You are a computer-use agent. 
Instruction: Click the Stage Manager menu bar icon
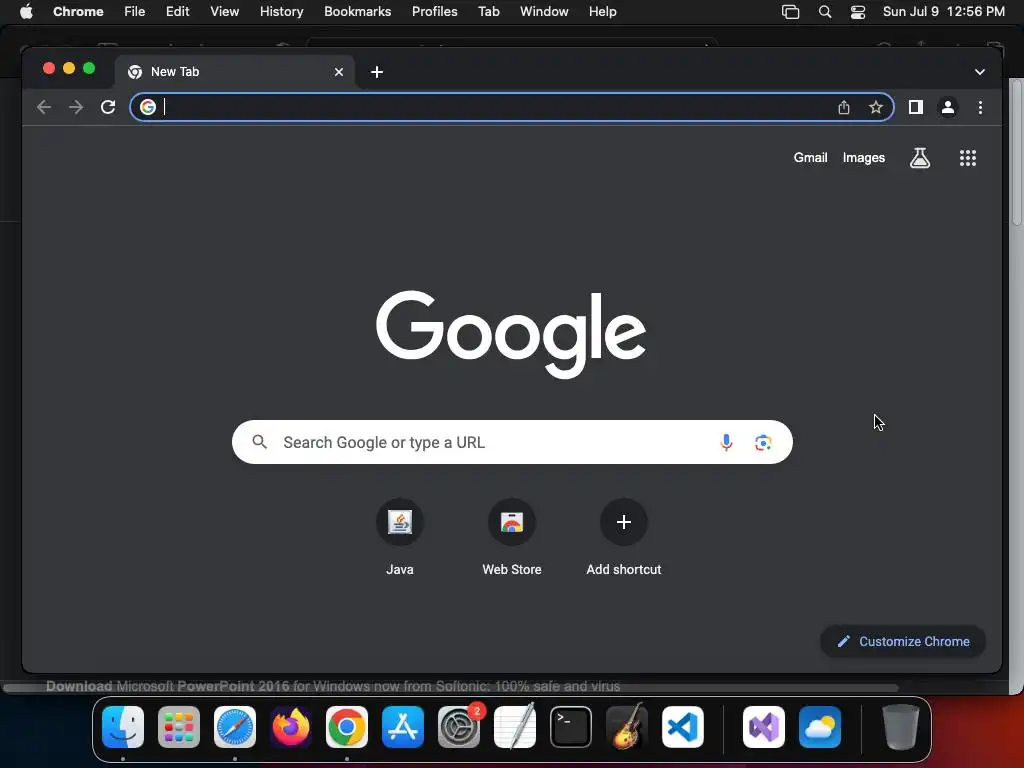[790, 12]
